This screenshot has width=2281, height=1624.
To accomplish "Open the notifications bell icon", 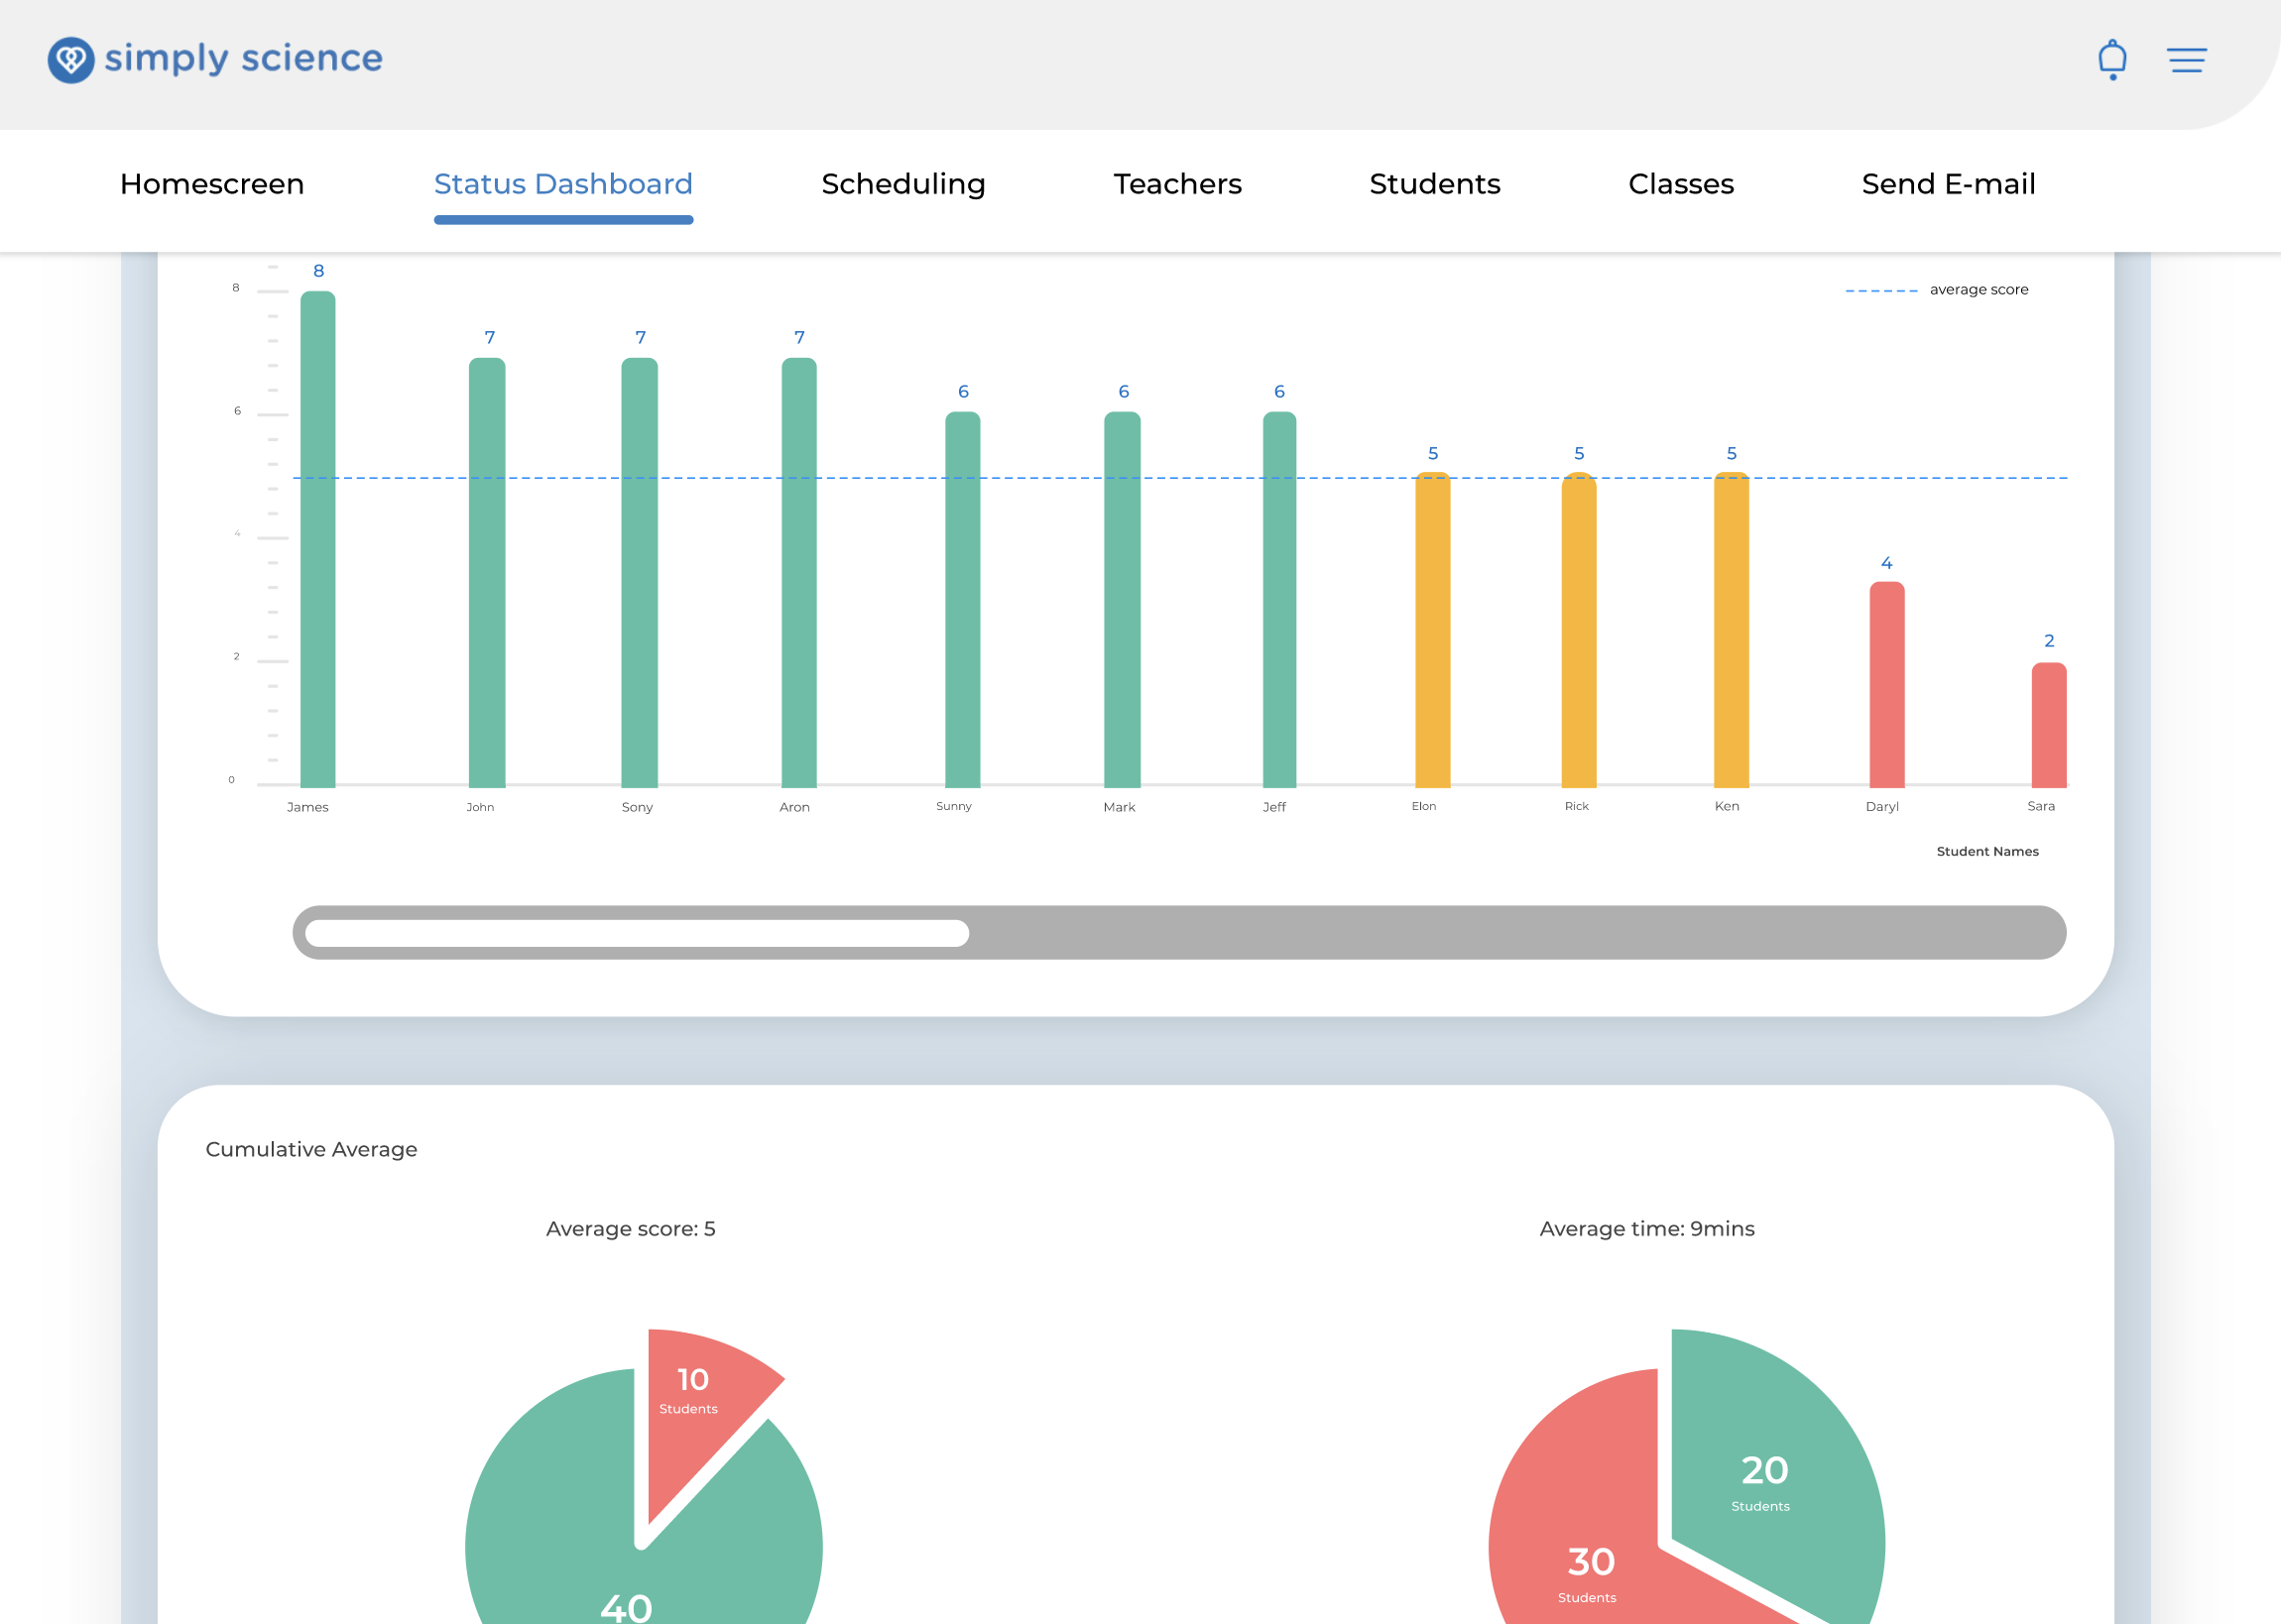I will pyautogui.click(x=2111, y=60).
